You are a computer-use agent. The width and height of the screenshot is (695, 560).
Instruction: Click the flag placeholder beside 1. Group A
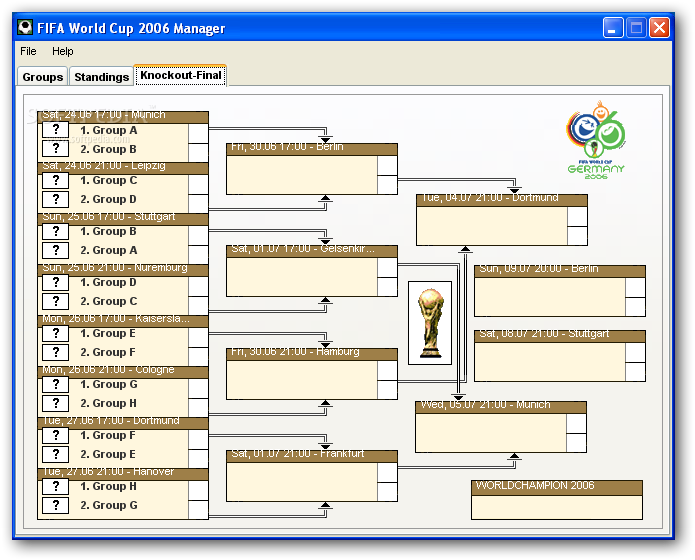click(55, 130)
